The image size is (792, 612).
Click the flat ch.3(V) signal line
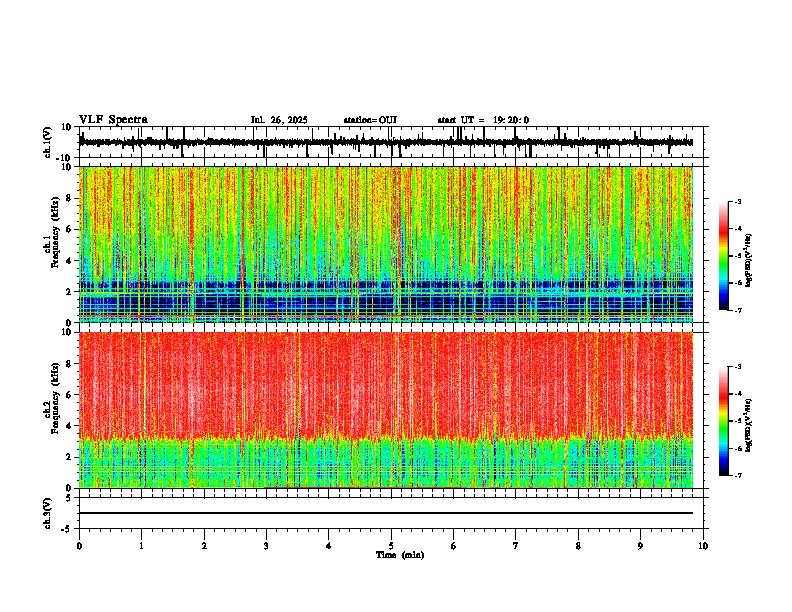coord(386,513)
